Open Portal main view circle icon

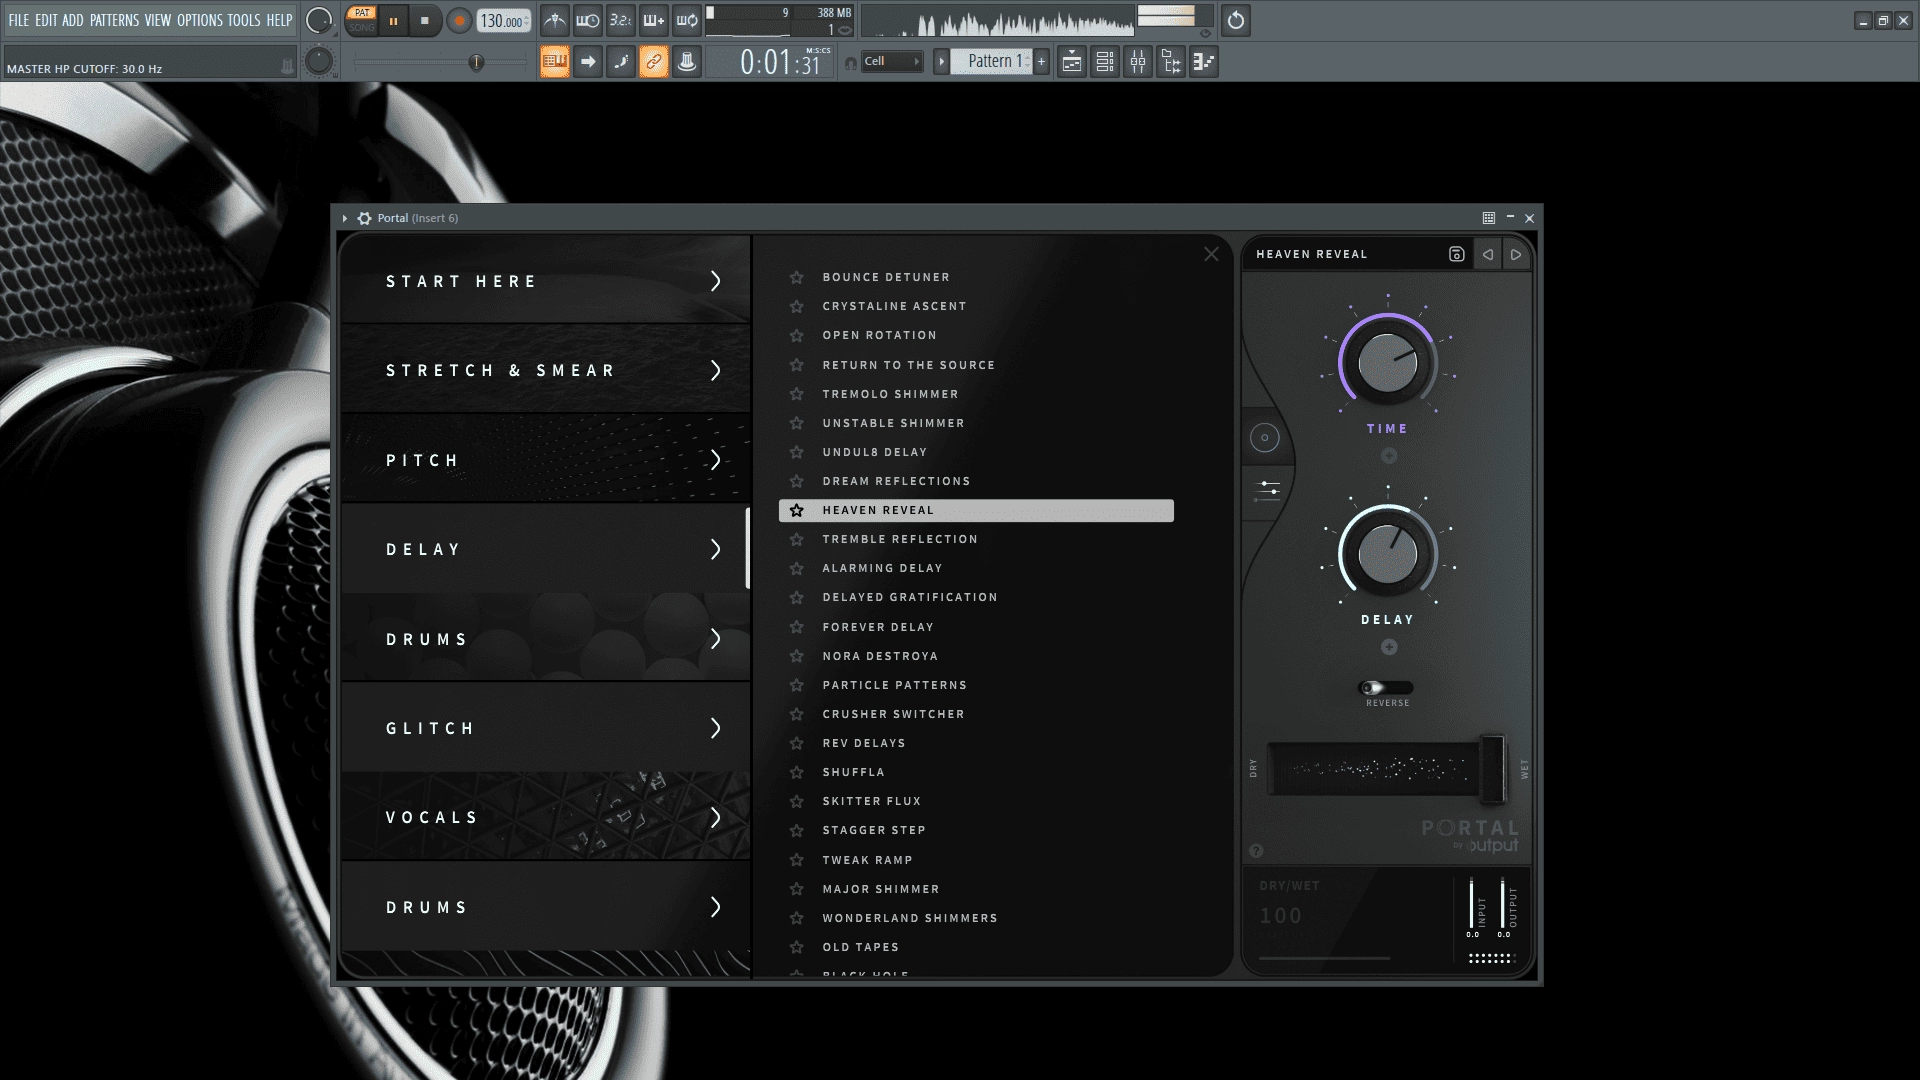pos(1264,437)
